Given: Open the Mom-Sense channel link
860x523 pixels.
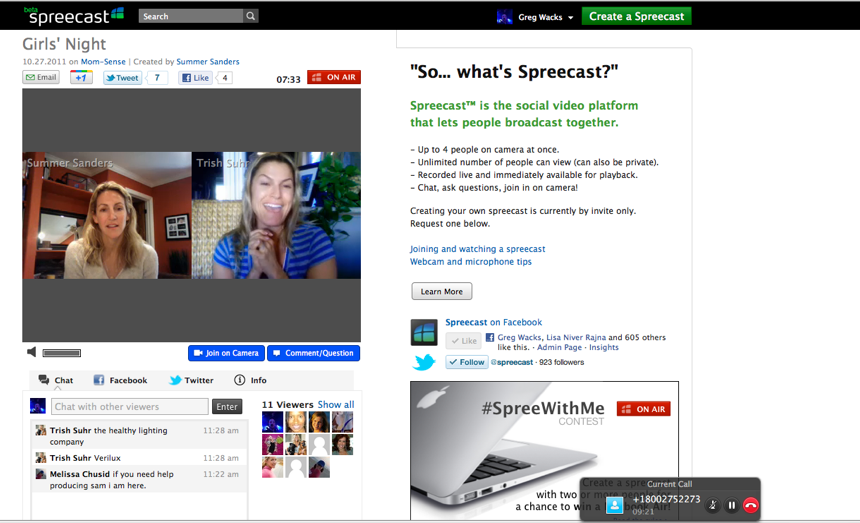Looking at the screenshot, I should point(103,61).
